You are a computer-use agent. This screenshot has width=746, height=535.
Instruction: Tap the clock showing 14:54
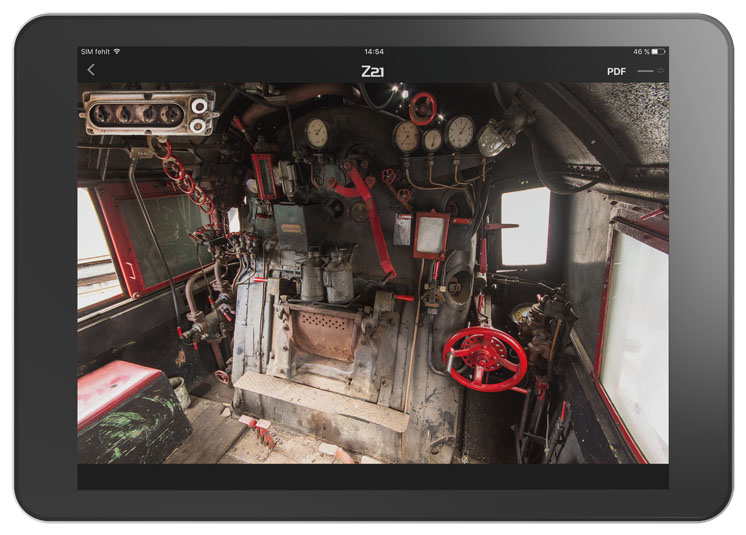(373, 51)
